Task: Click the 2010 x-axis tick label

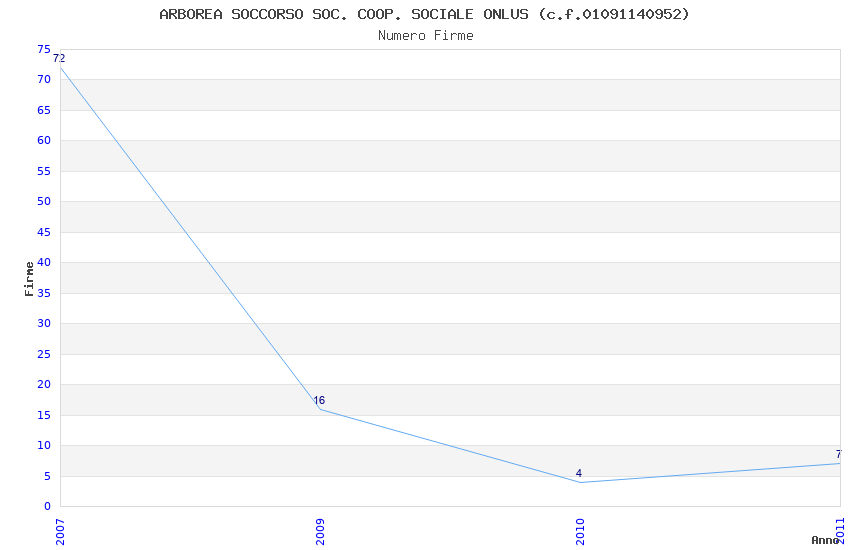Action: [x=580, y=532]
